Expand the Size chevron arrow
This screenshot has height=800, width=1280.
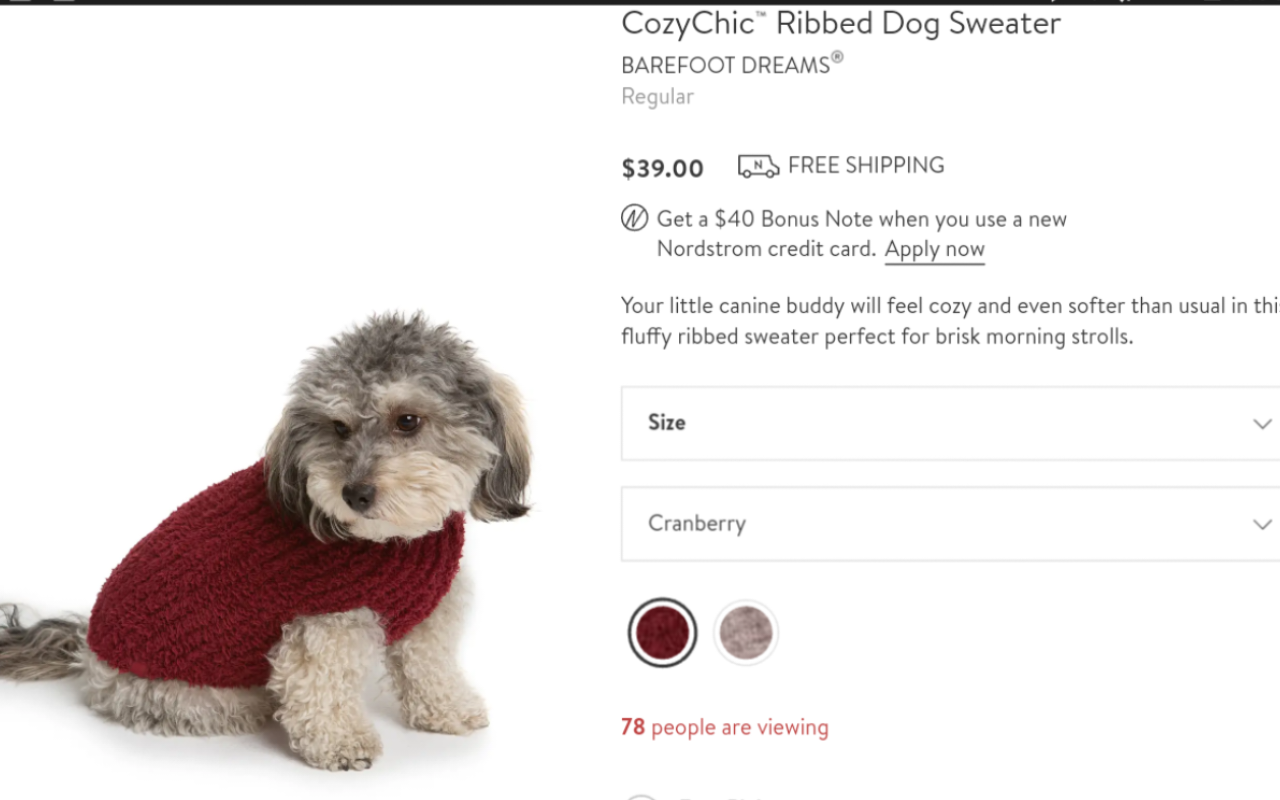(x=1262, y=423)
